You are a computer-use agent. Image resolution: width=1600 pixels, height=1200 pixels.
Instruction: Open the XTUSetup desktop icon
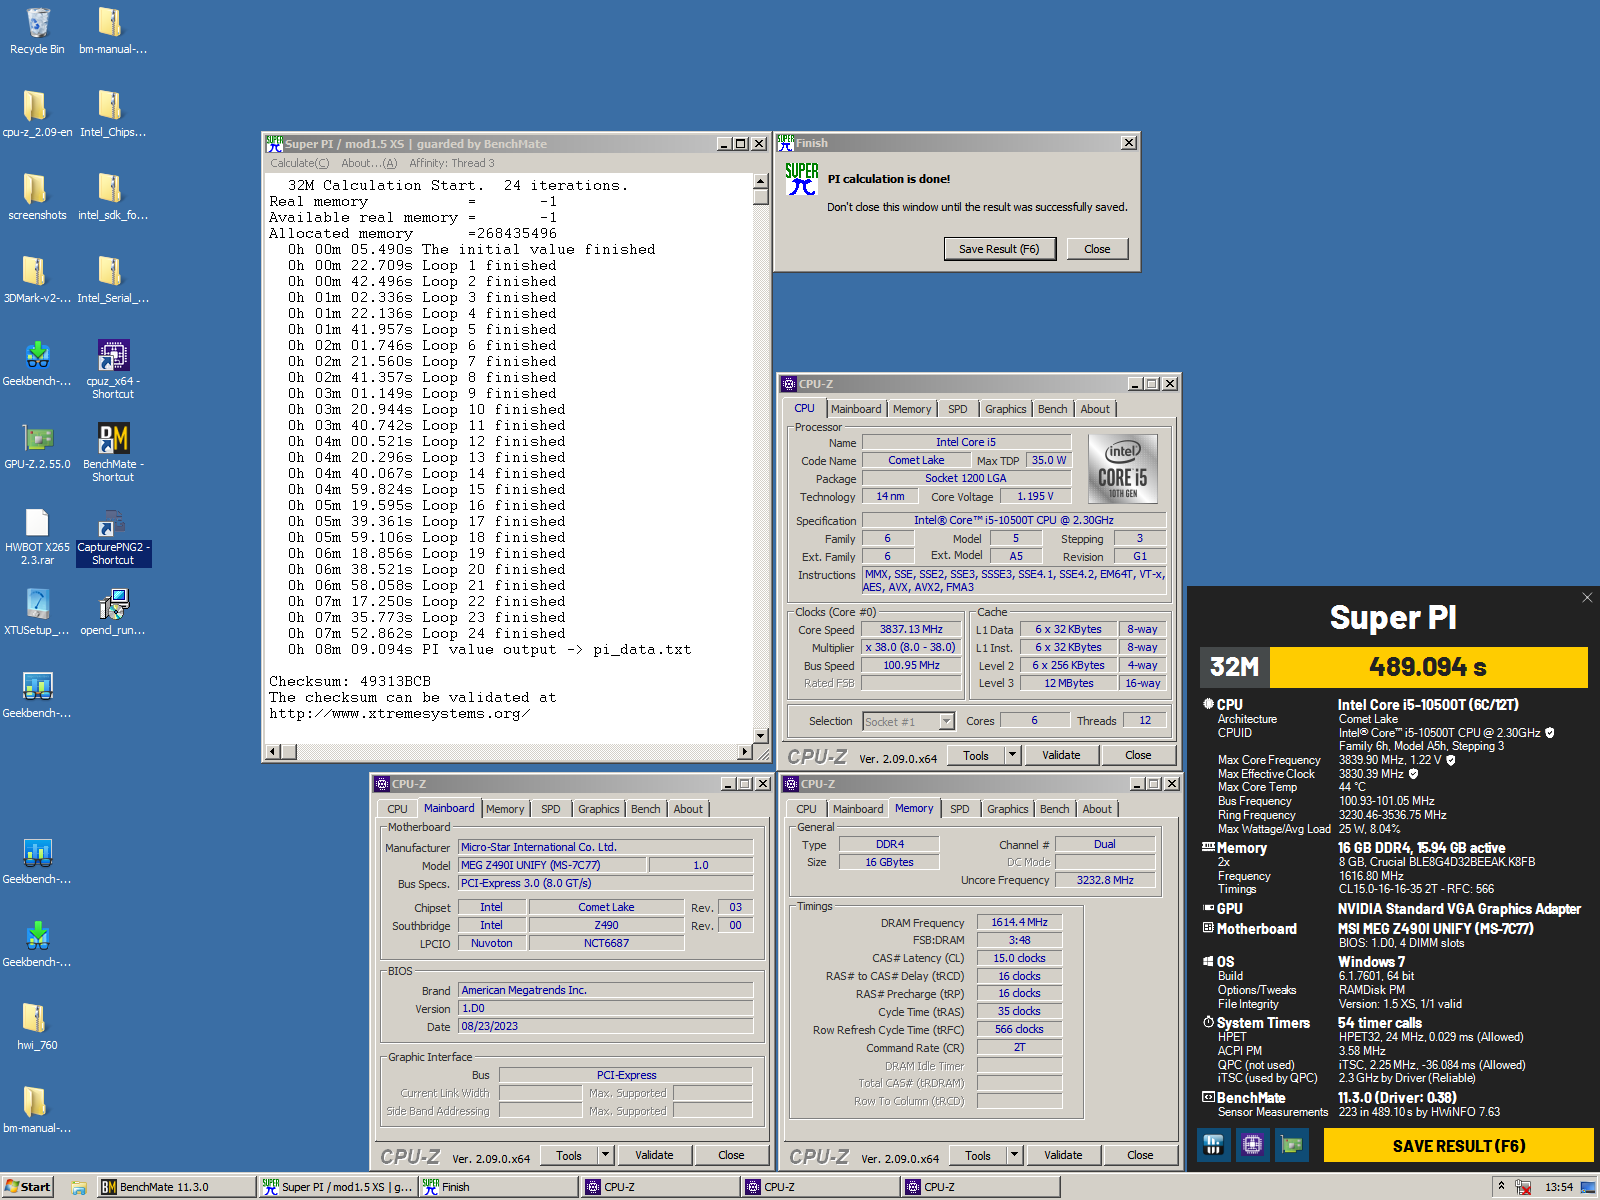(37, 612)
